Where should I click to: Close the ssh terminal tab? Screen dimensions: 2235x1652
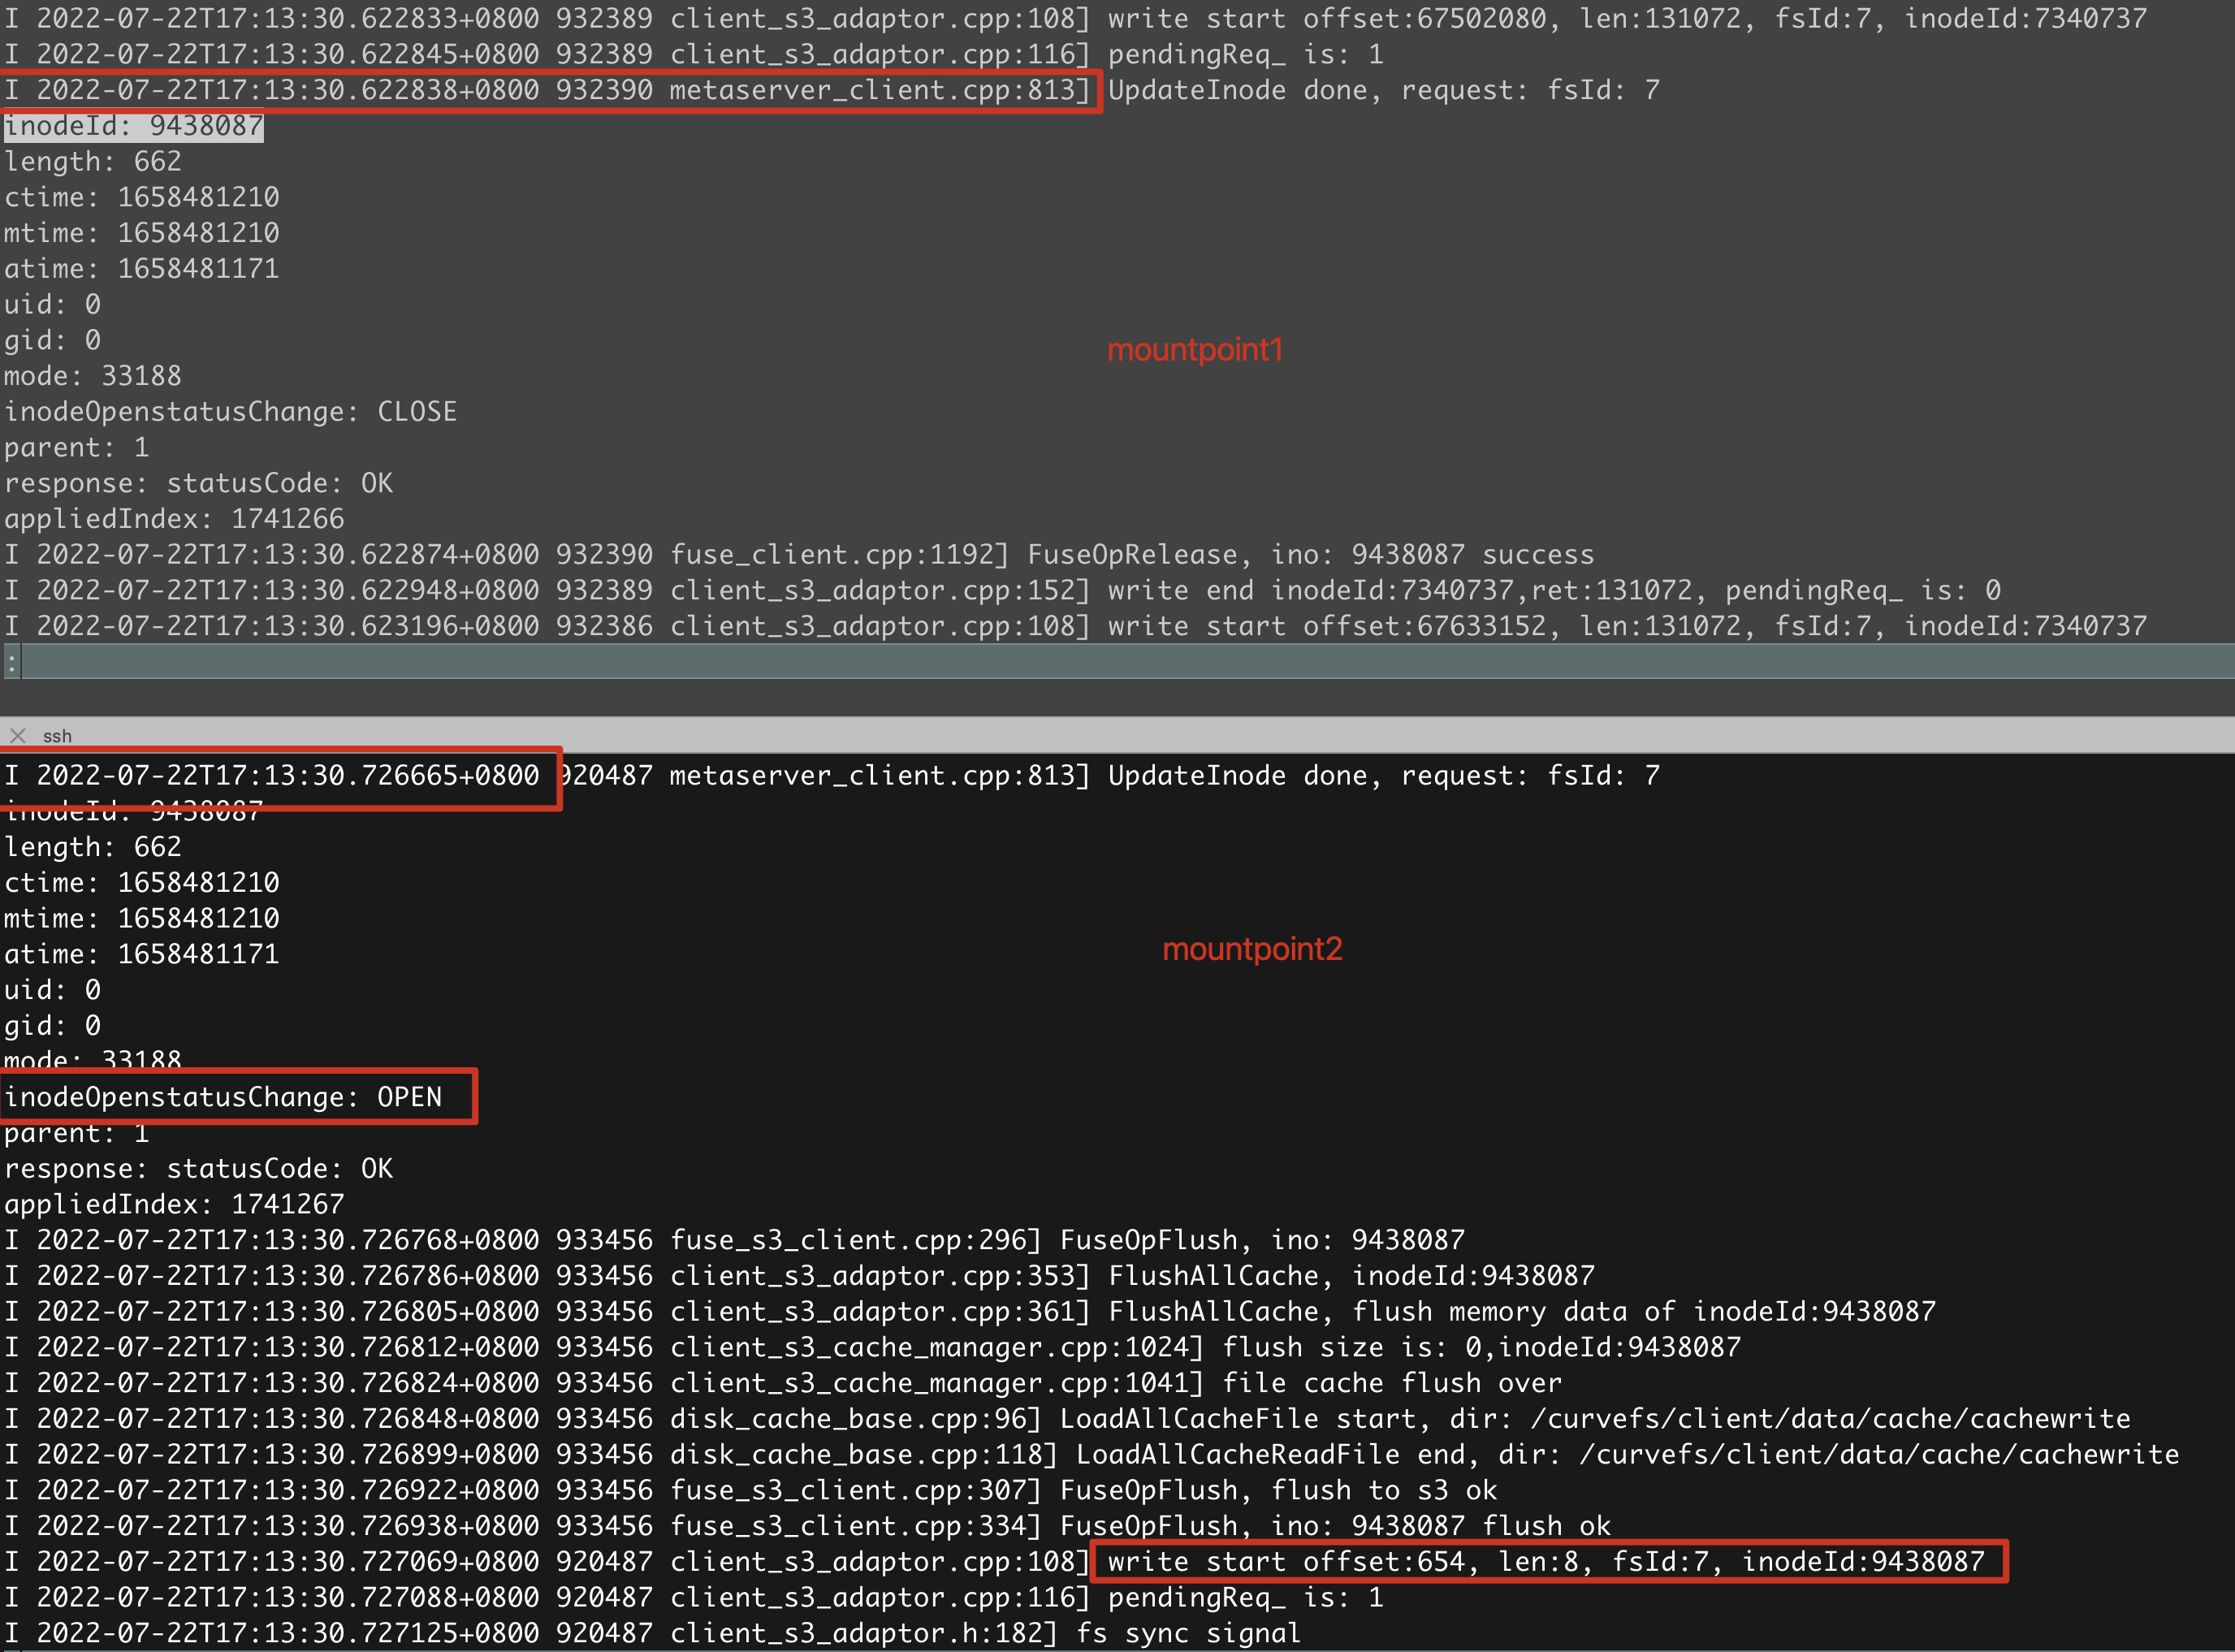18,736
